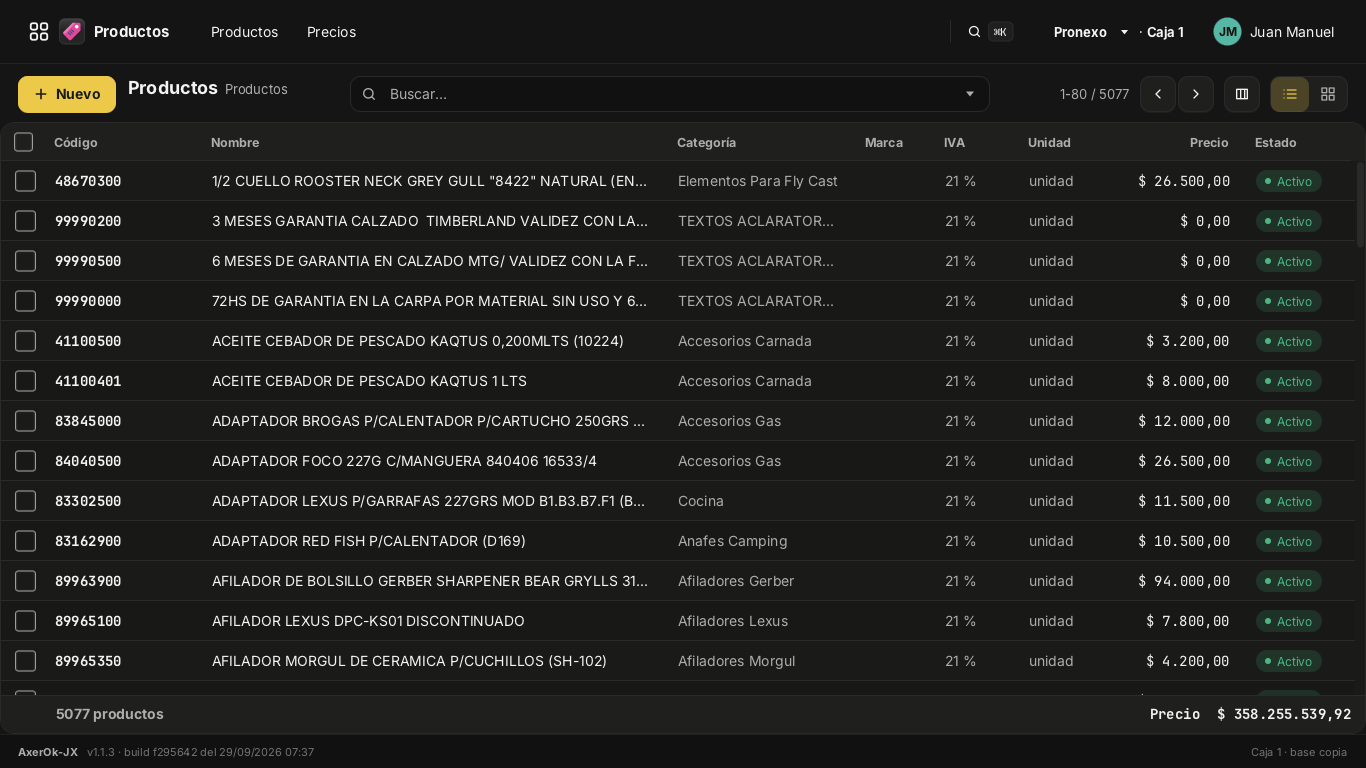Viewport: 1366px width, 768px height.
Task: Click the Productos breadcrumb label
Action: [256, 89]
